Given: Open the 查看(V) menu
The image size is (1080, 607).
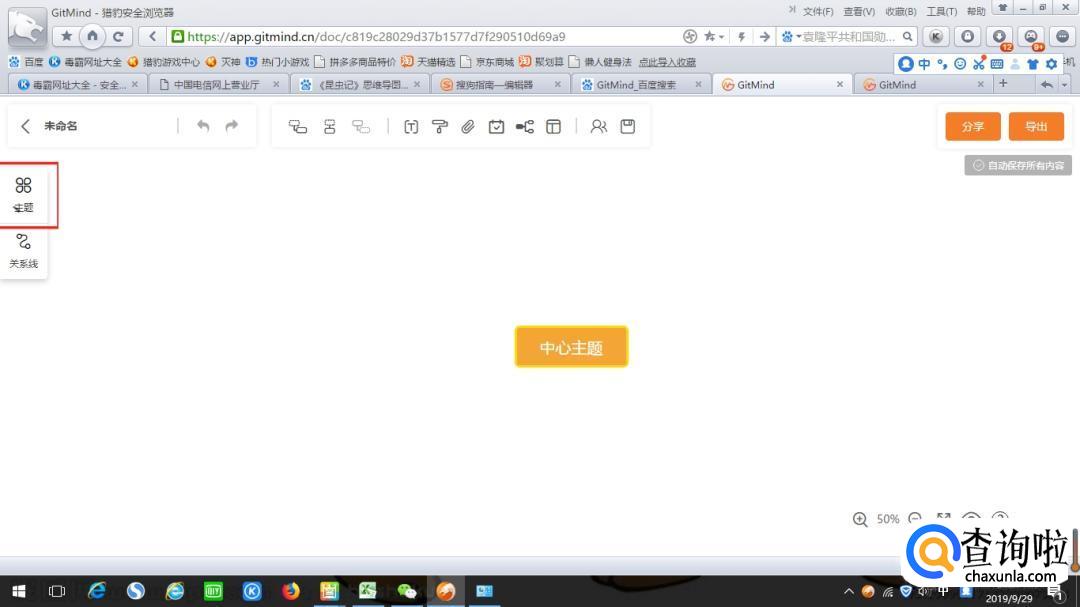Looking at the screenshot, I should [x=859, y=12].
